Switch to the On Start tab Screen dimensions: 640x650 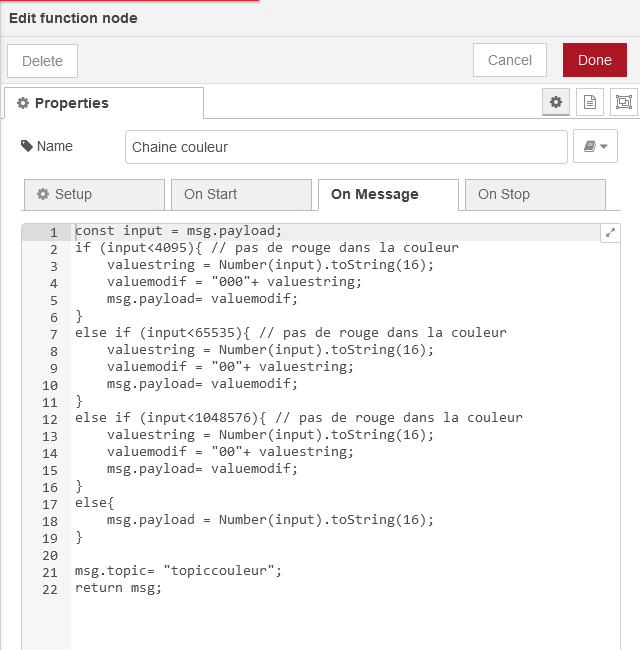241,194
